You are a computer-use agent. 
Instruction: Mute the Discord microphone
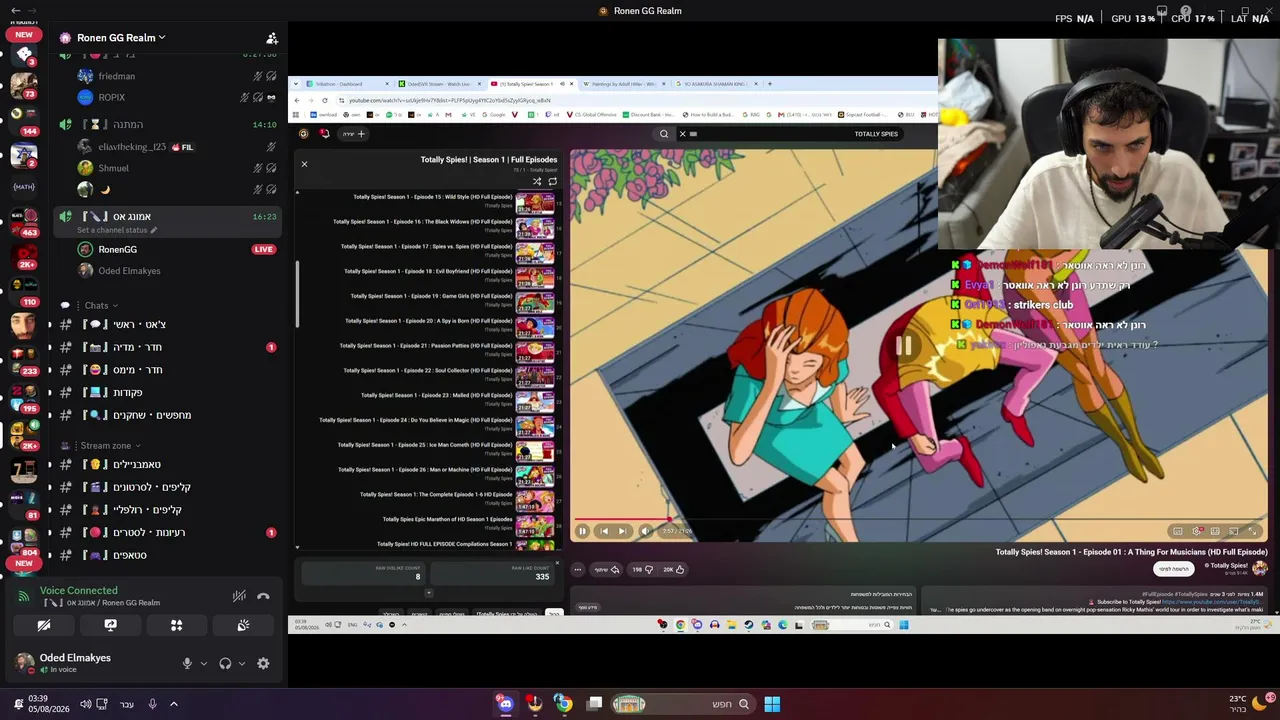(x=187, y=663)
